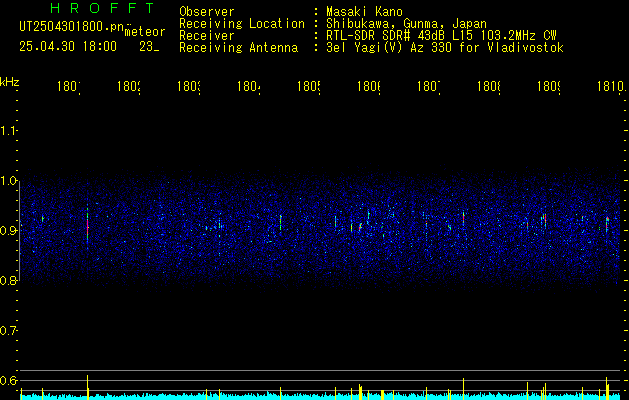Click the 1.0 frequency axis label
Screen dimensions: 629x400
[8, 181]
